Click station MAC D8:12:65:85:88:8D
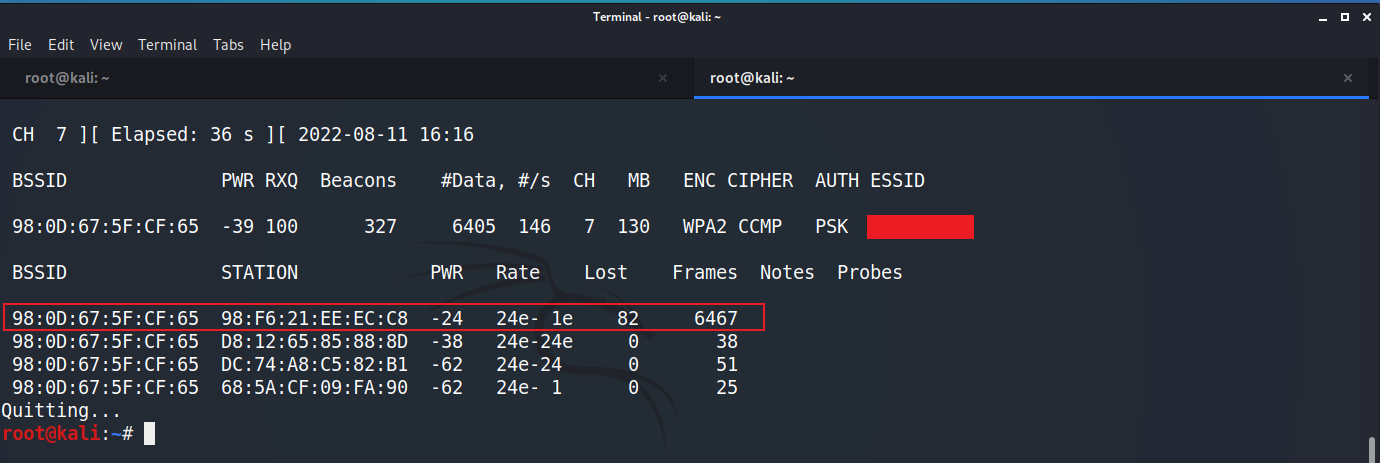Viewport: 1380px width, 463px height. coord(314,342)
